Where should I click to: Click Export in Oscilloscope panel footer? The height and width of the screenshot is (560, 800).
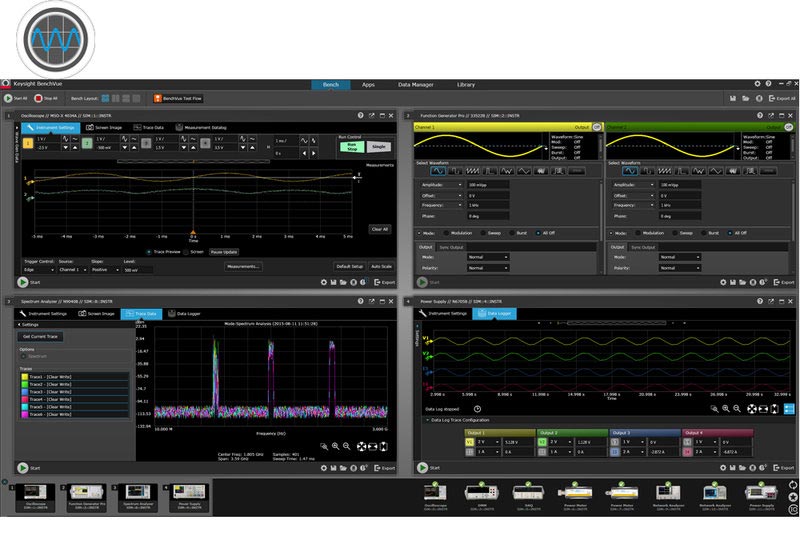point(385,282)
